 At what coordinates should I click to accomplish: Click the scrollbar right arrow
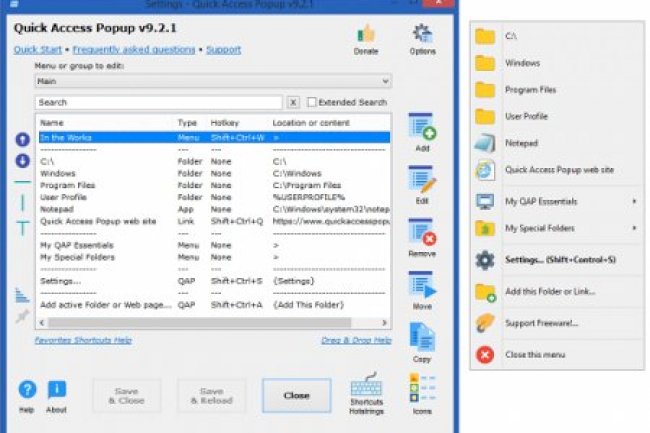pos(384,322)
